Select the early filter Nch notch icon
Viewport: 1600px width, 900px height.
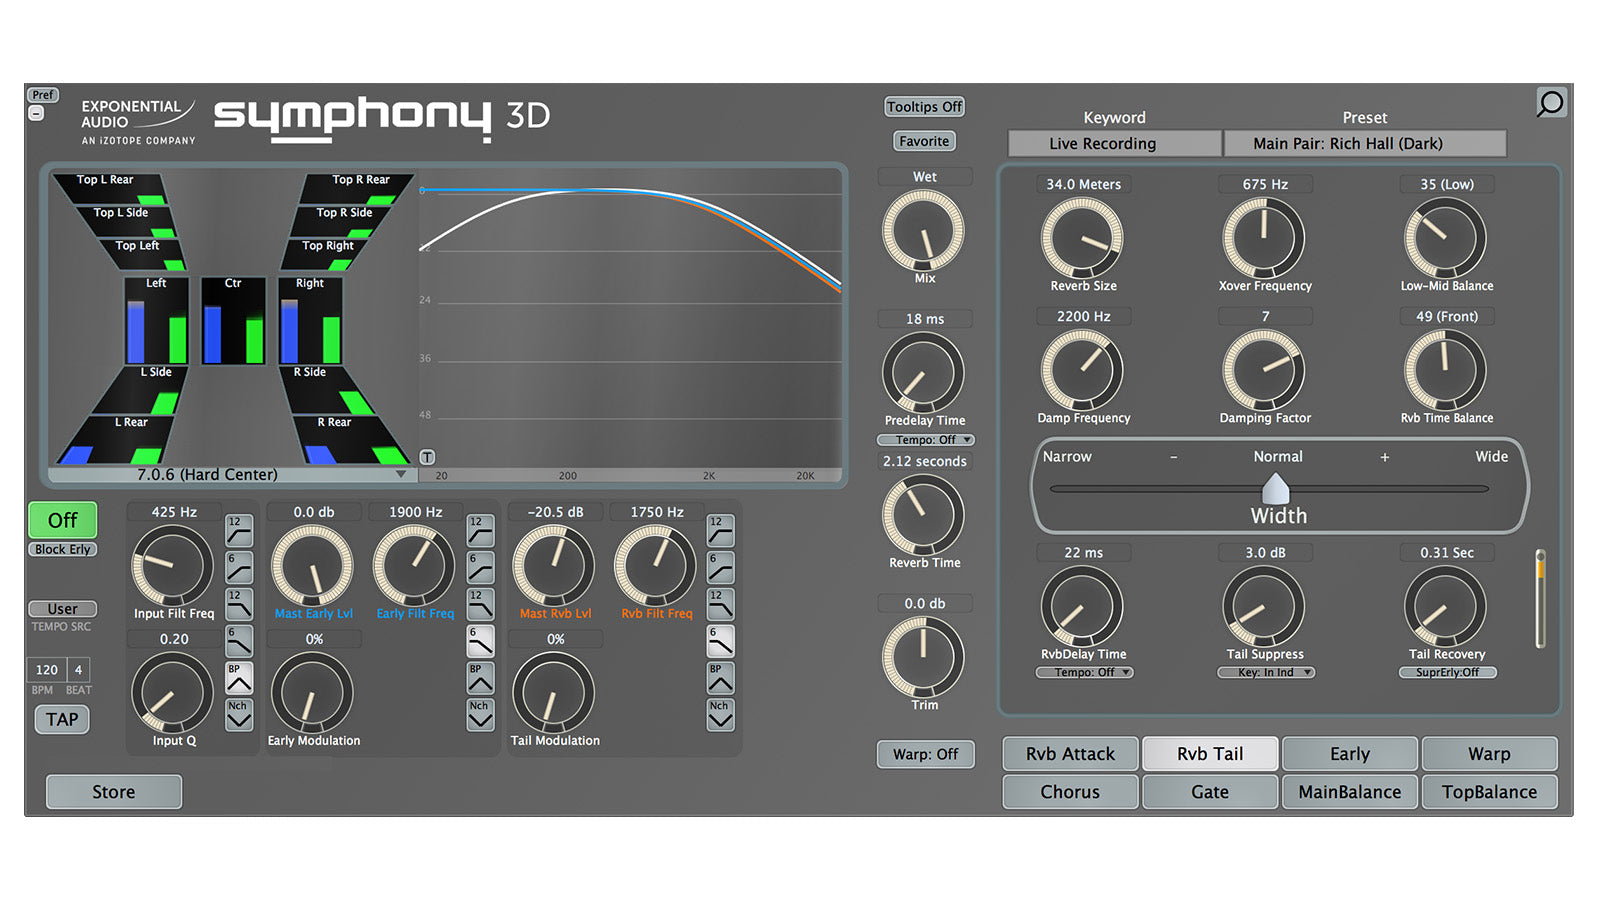481,715
